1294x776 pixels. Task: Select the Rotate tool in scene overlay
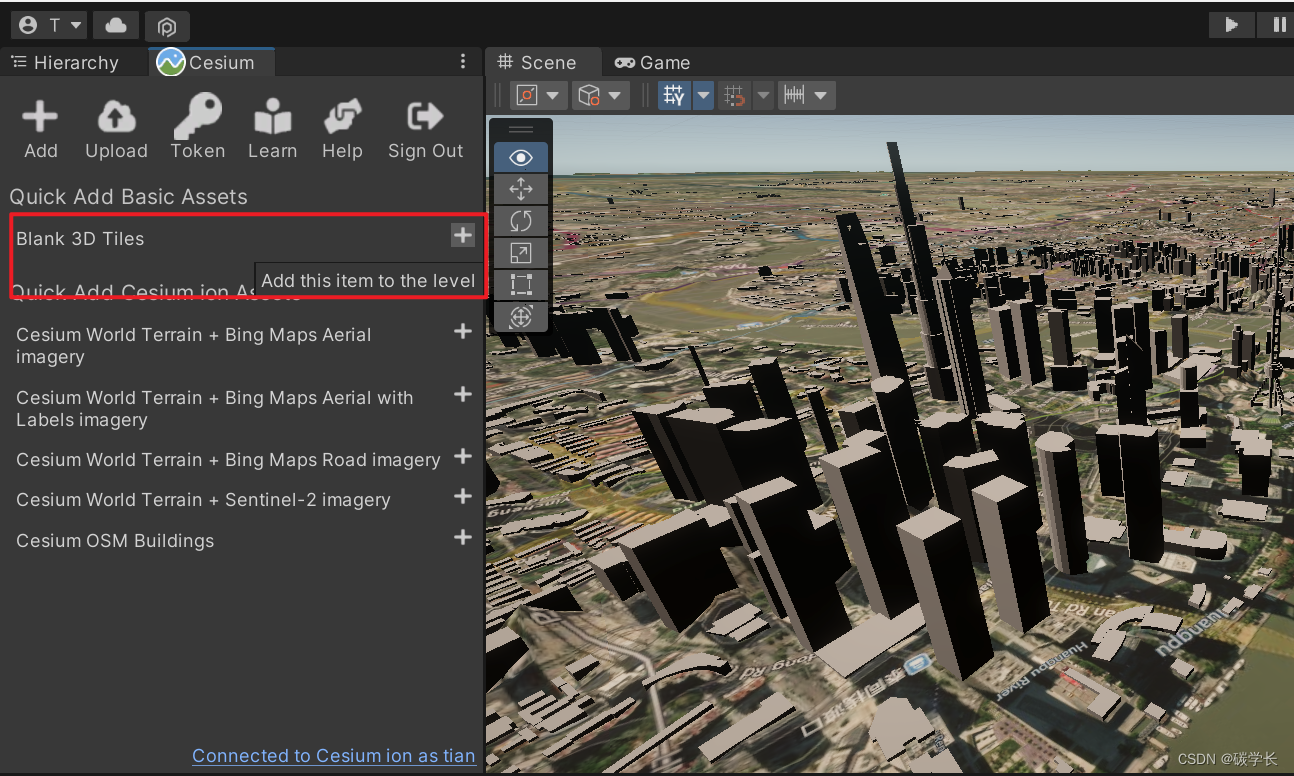click(520, 221)
